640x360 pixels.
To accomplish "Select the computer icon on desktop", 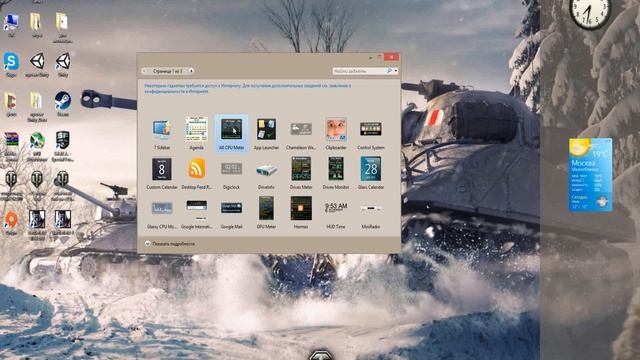I will point(11,25).
